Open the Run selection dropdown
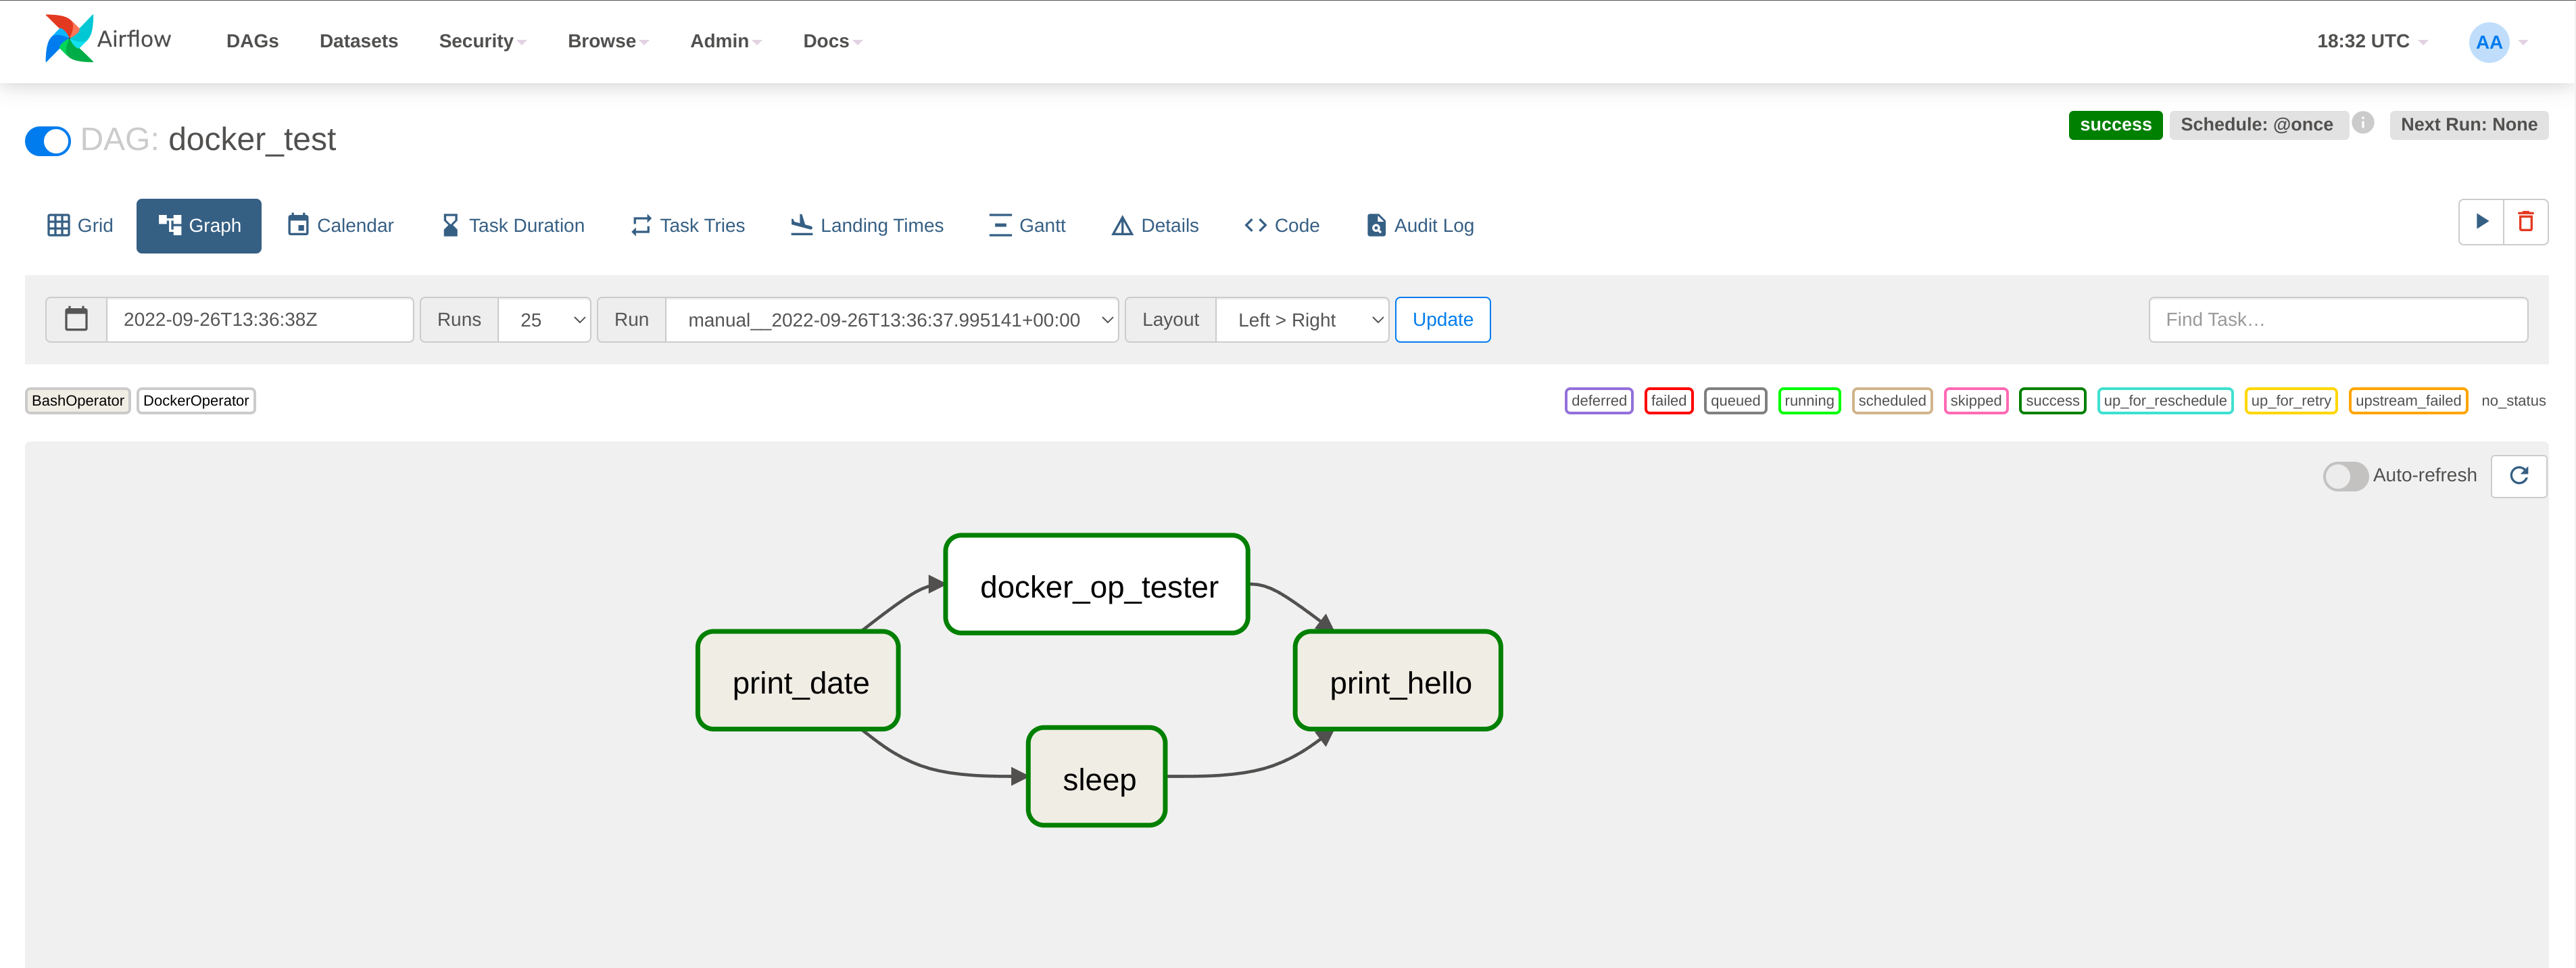2576x968 pixels. click(891, 320)
